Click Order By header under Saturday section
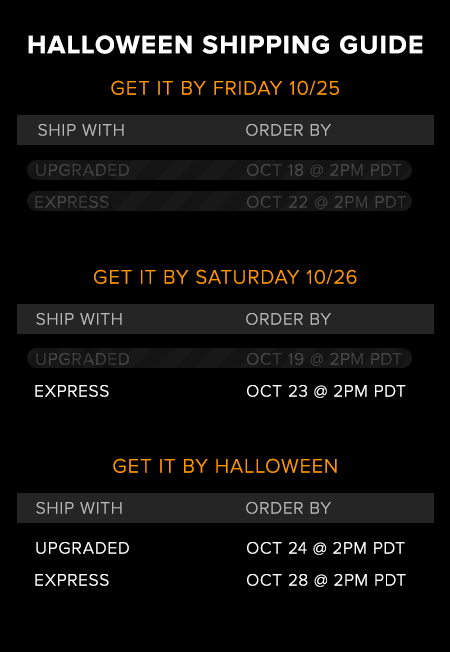450x652 pixels. [x=288, y=319]
